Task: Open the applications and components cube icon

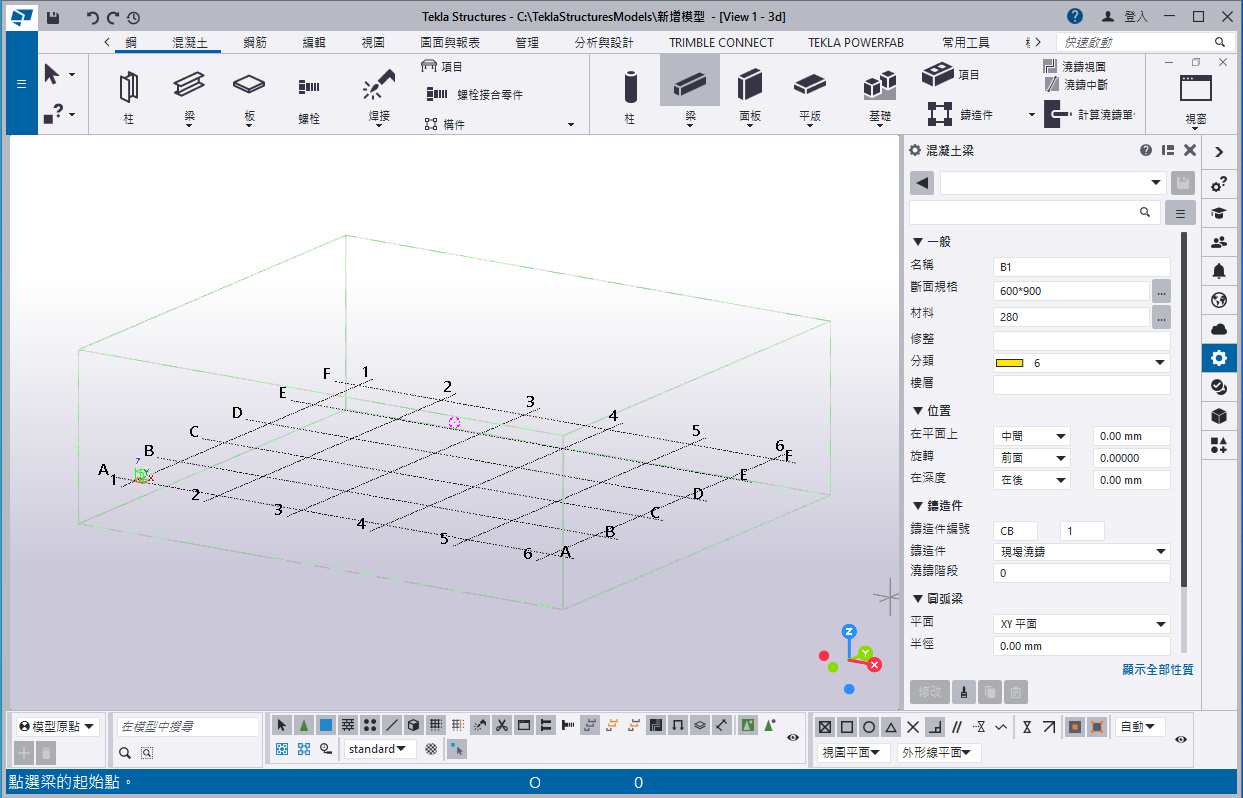Action: [x=1218, y=416]
